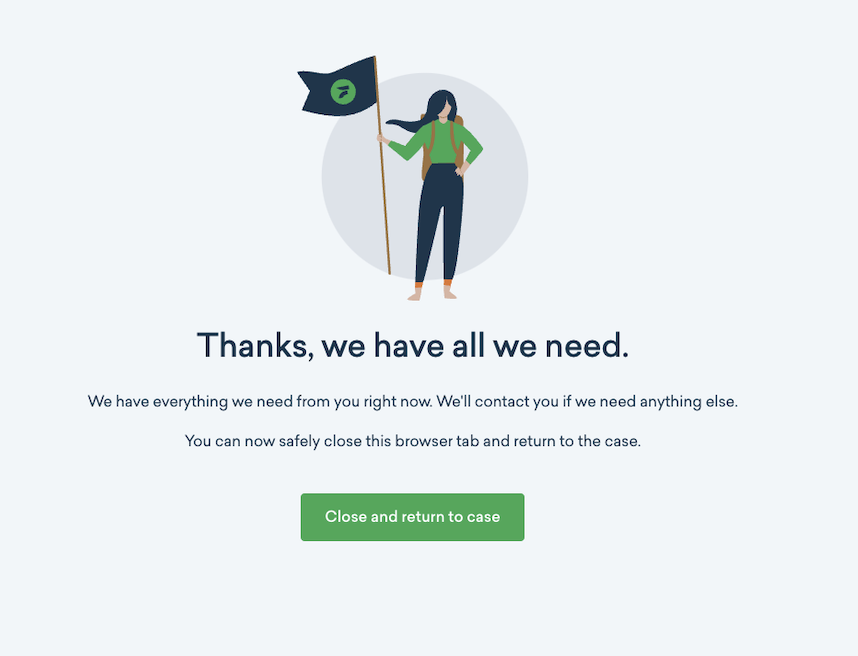Click the We'll contact you sentence
The image size is (858, 656).
click(587, 402)
